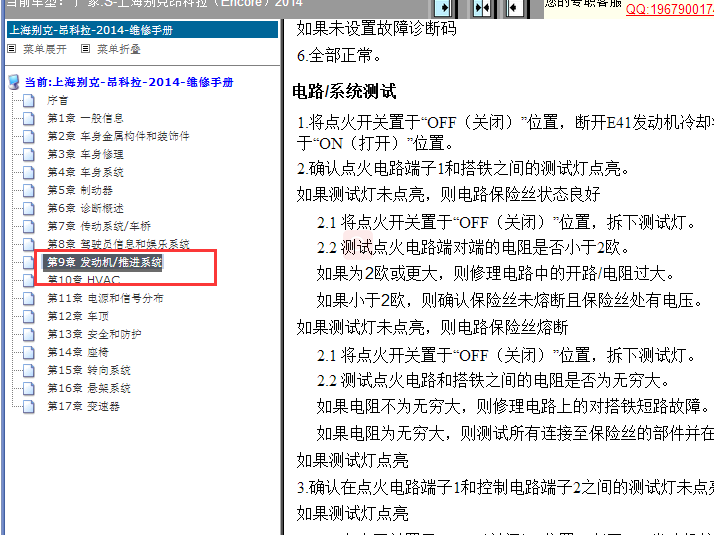Click step 3.确认在点火电路端子1和控制电路端子2
The height and width of the screenshot is (535, 714).
[505, 488]
